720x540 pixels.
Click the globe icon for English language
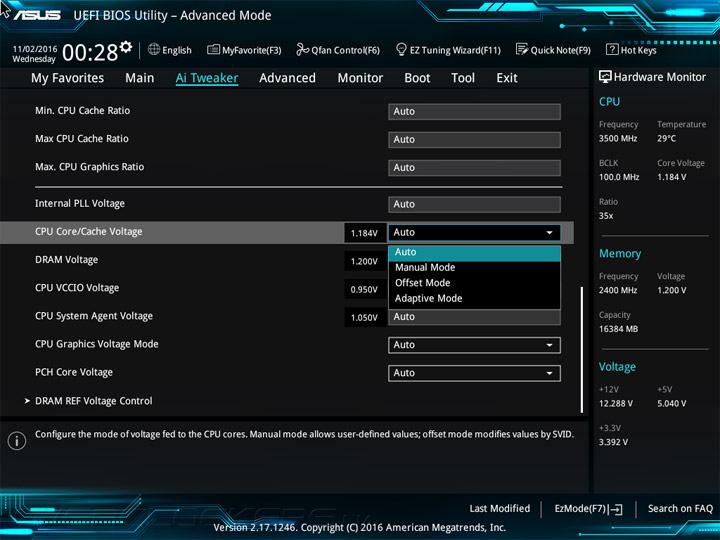point(153,50)
